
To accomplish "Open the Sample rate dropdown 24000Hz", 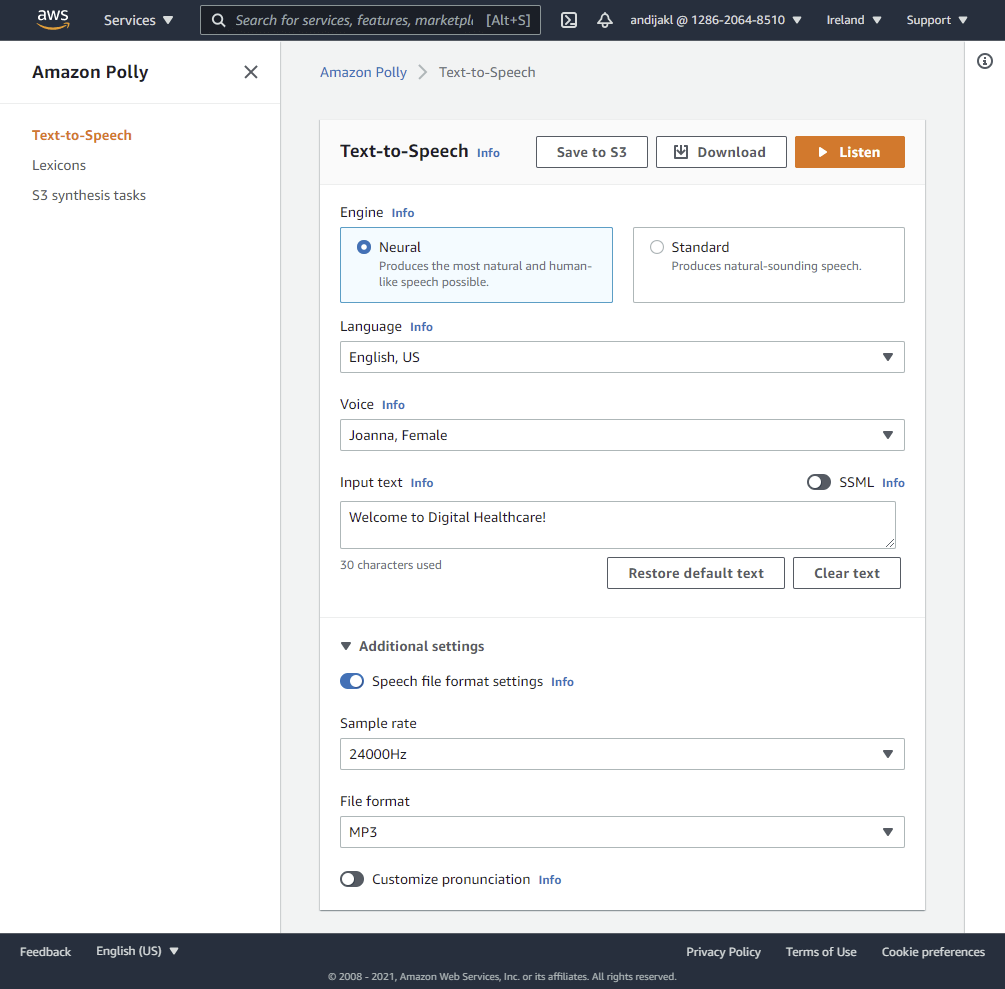I will [622, 754].
